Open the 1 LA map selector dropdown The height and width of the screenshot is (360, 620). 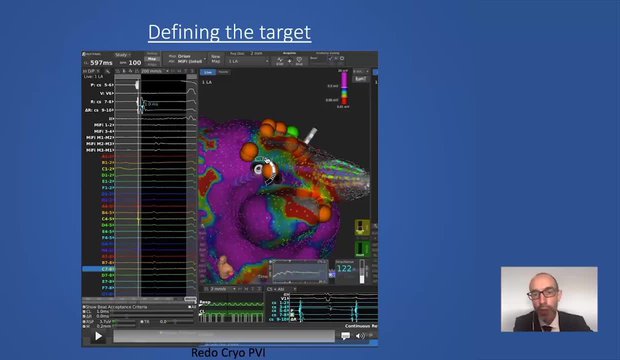coord(248,61)
